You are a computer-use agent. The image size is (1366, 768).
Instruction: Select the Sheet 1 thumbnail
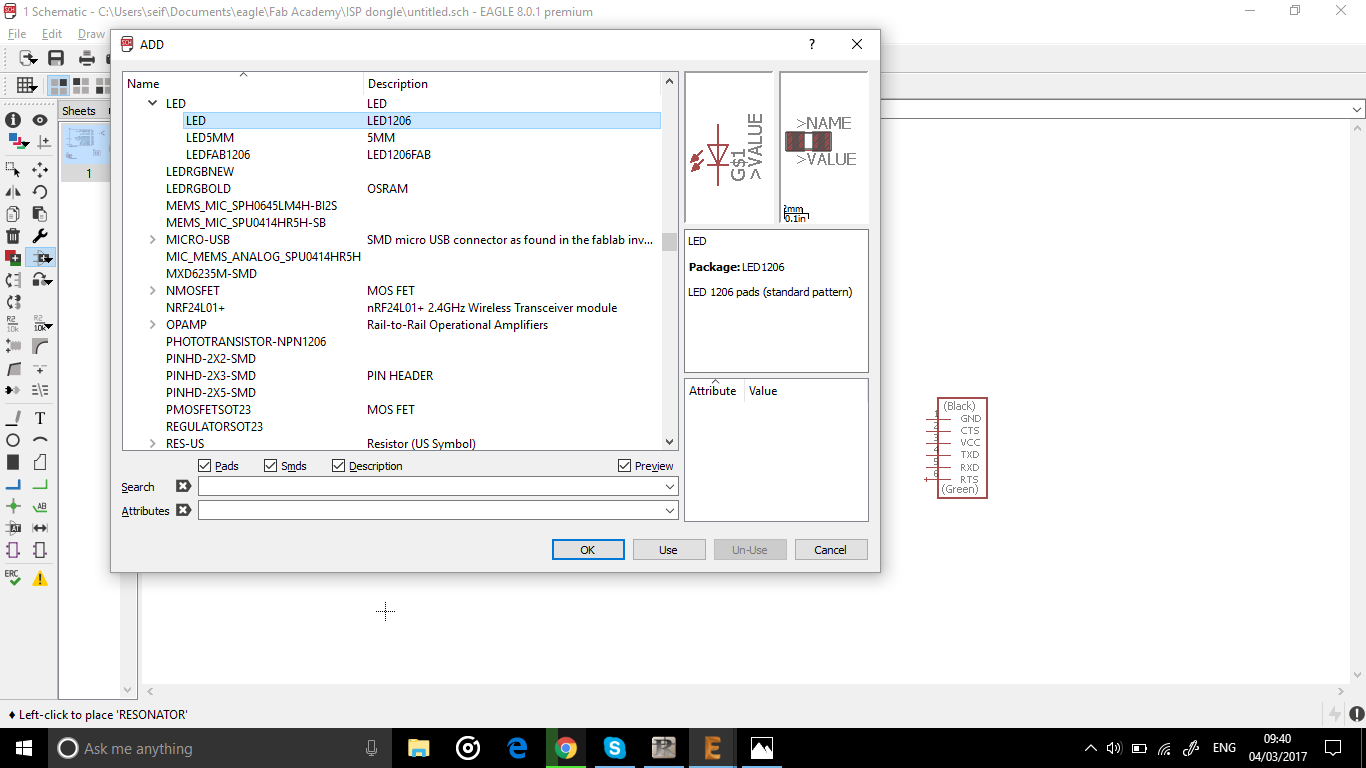[88, 145]
